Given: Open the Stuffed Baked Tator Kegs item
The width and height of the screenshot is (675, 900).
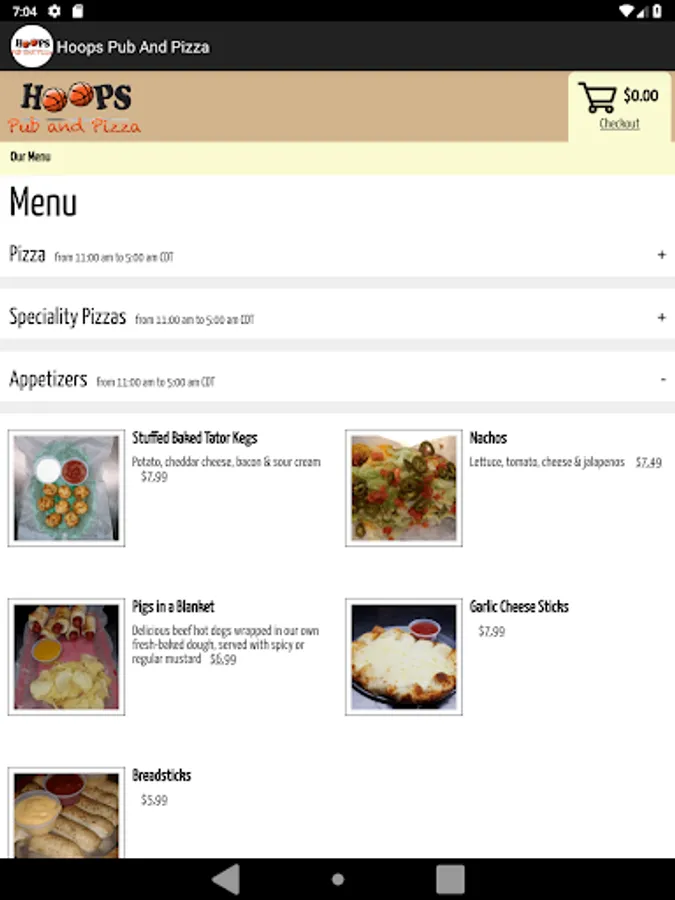Looking at the screenshot, I should pyautogui.click(x=195, y=438).
